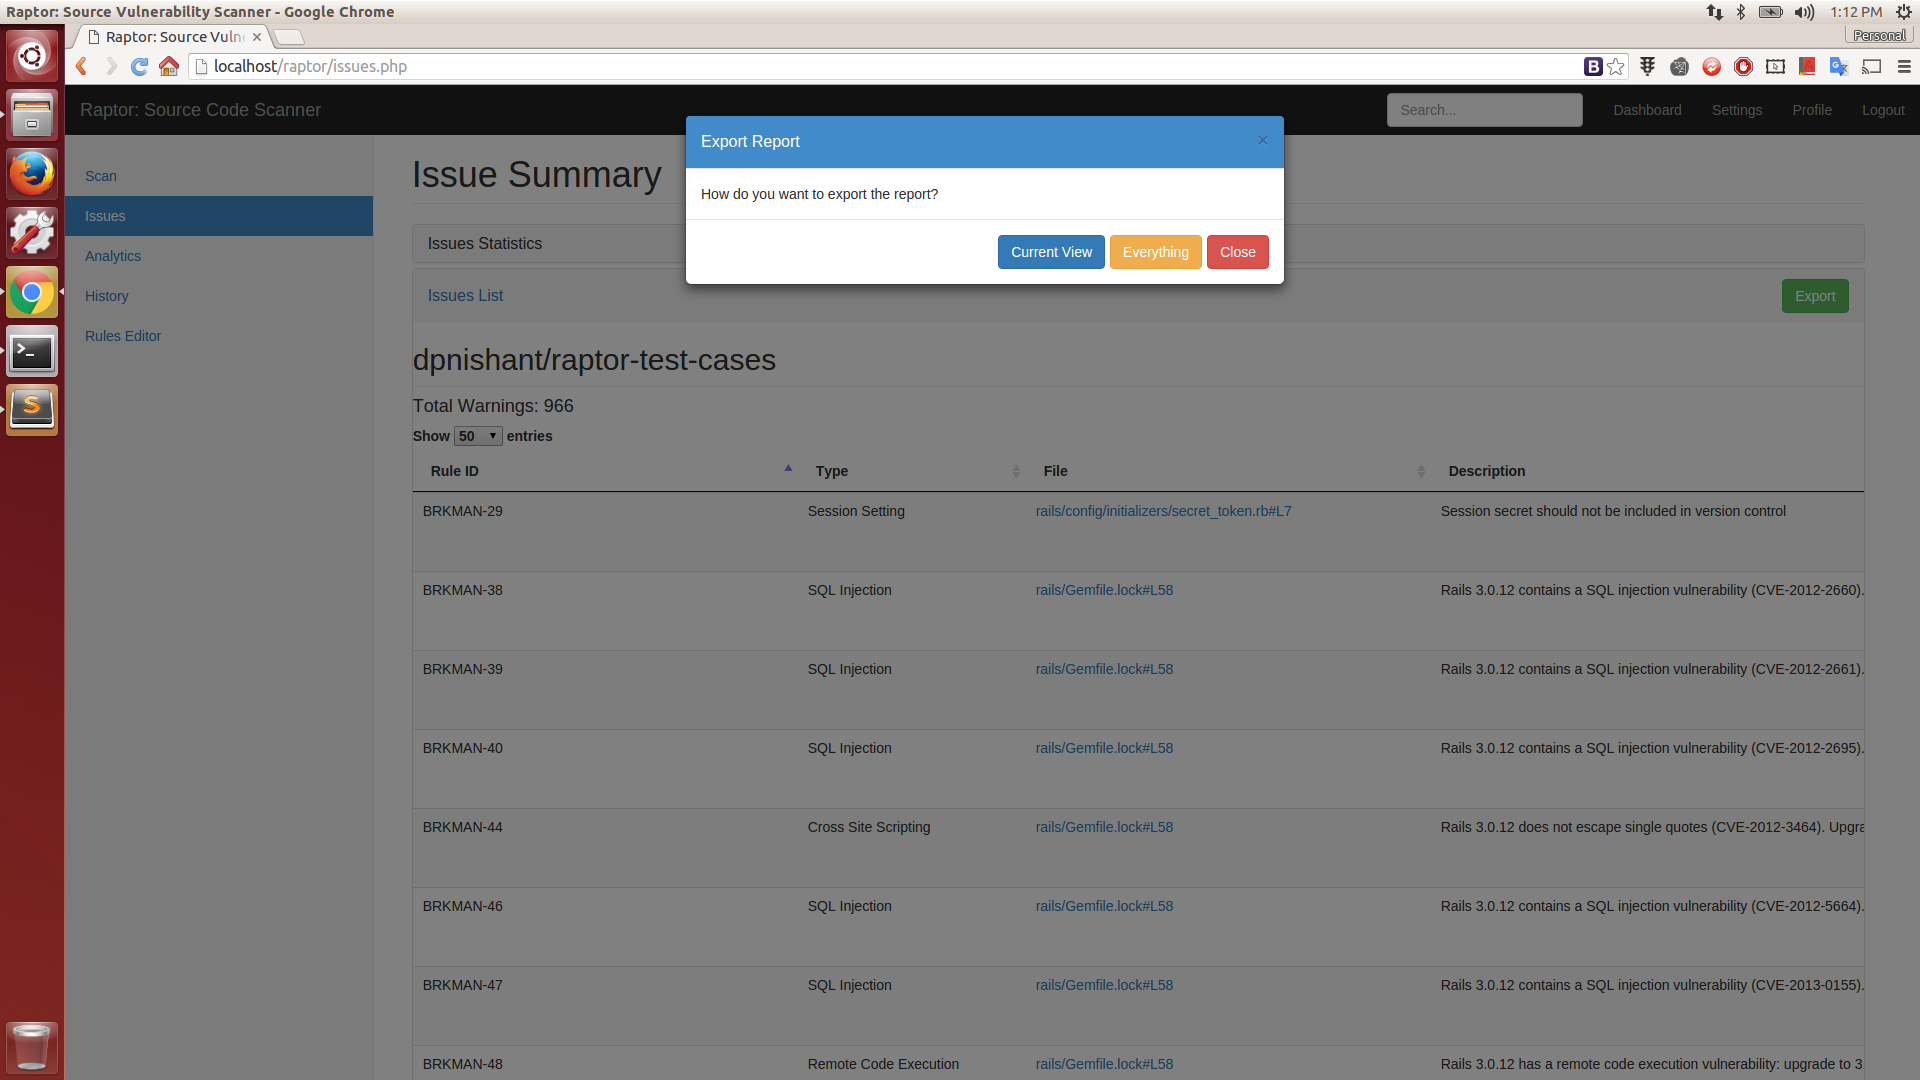Click the bookmark star icon

coord(1616,66)
